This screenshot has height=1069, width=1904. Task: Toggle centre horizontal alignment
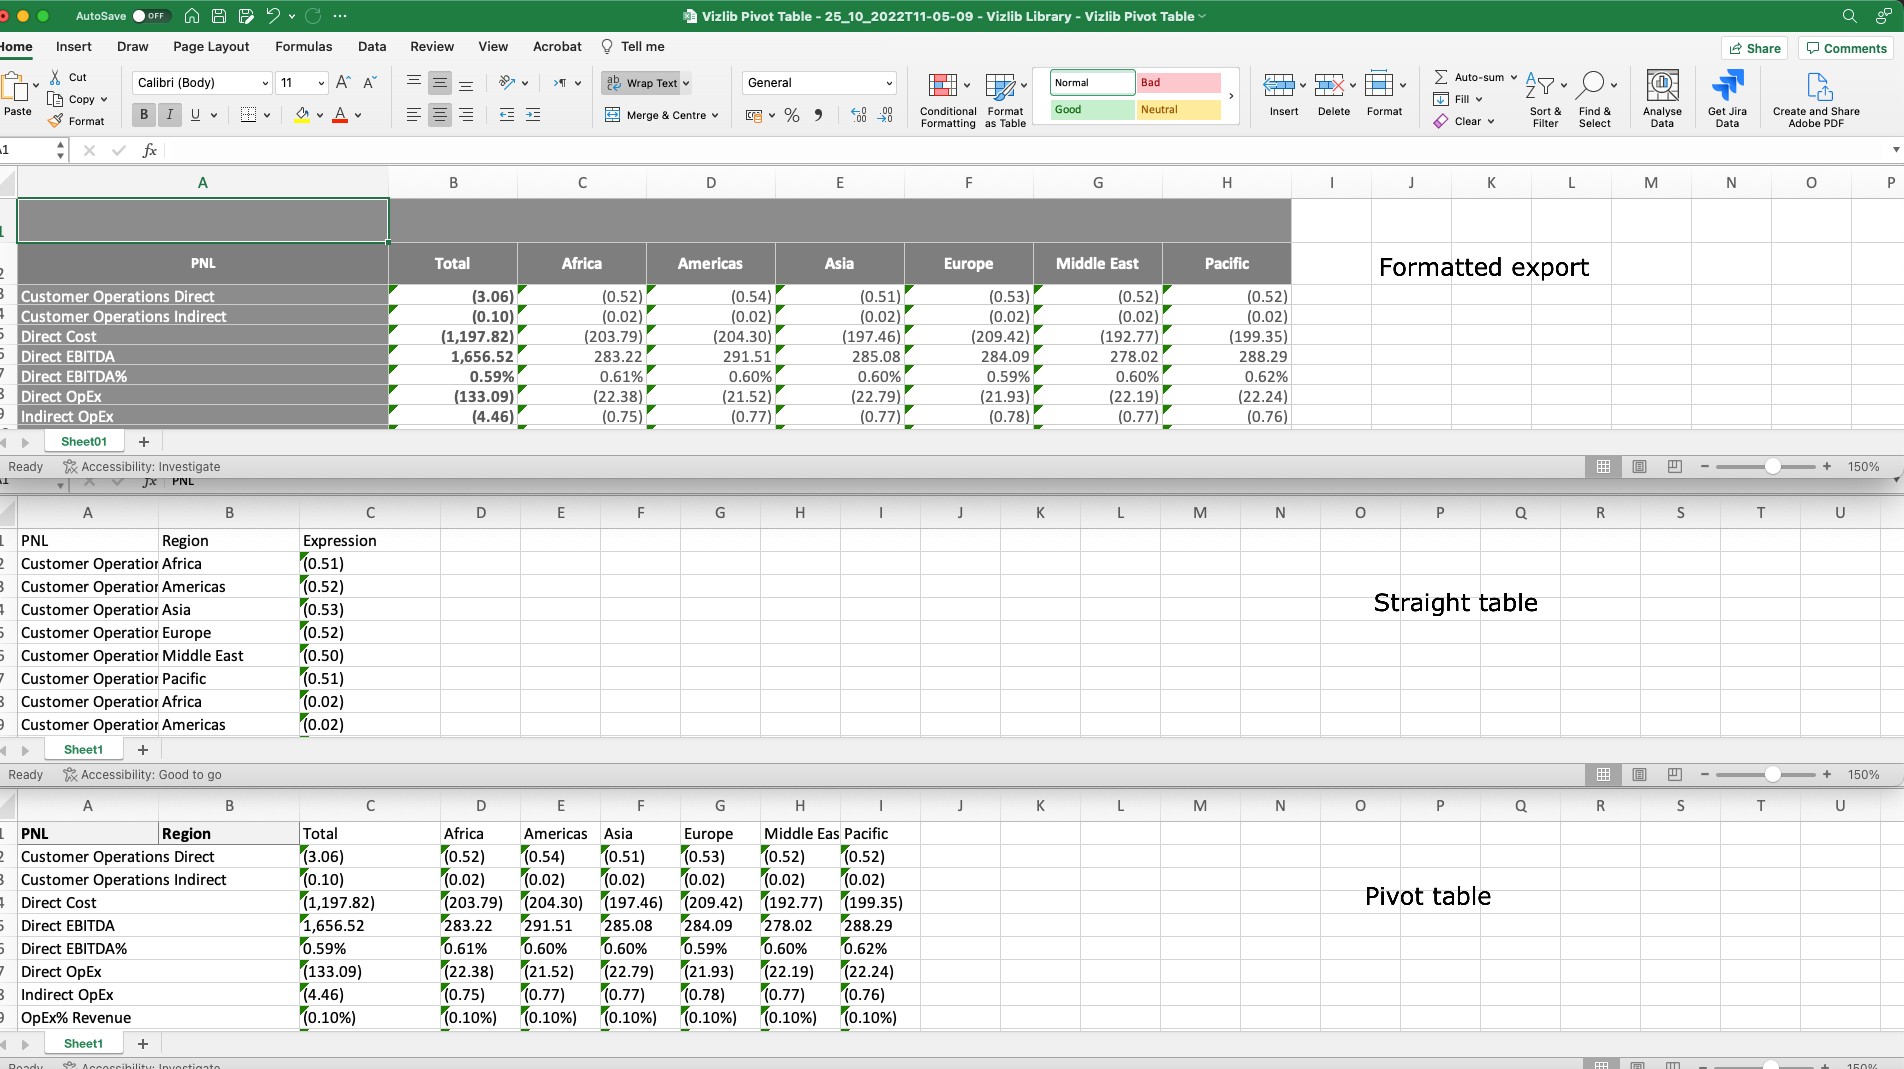coord(440,115)
